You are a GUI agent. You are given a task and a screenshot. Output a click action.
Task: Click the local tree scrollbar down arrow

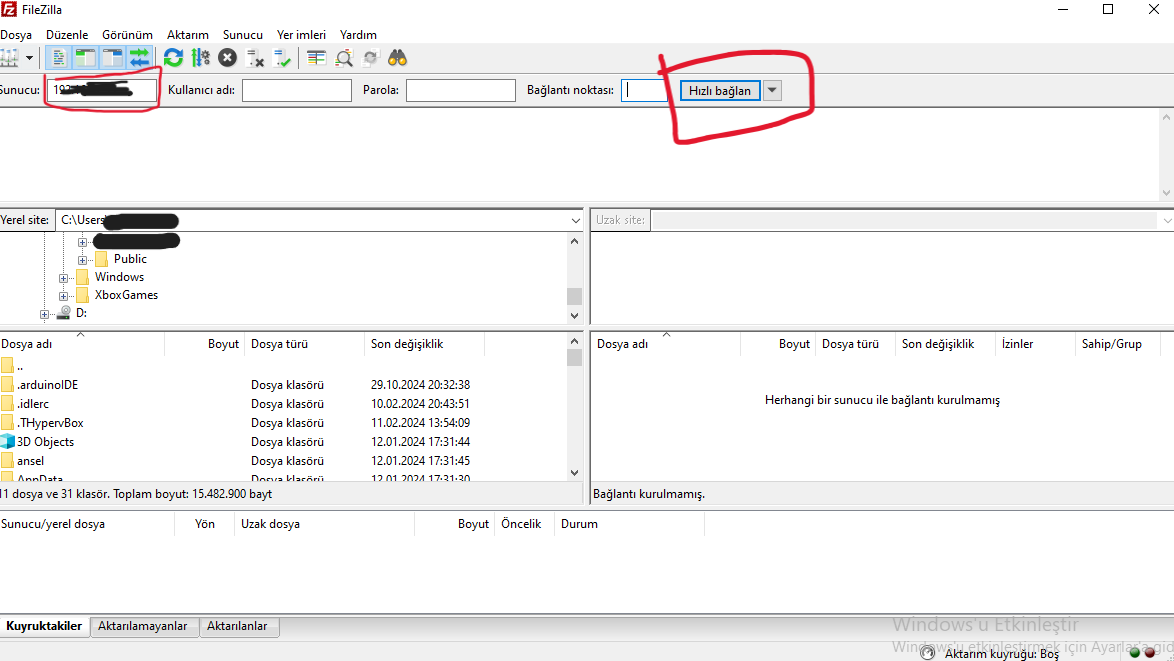tap(574, 316)
